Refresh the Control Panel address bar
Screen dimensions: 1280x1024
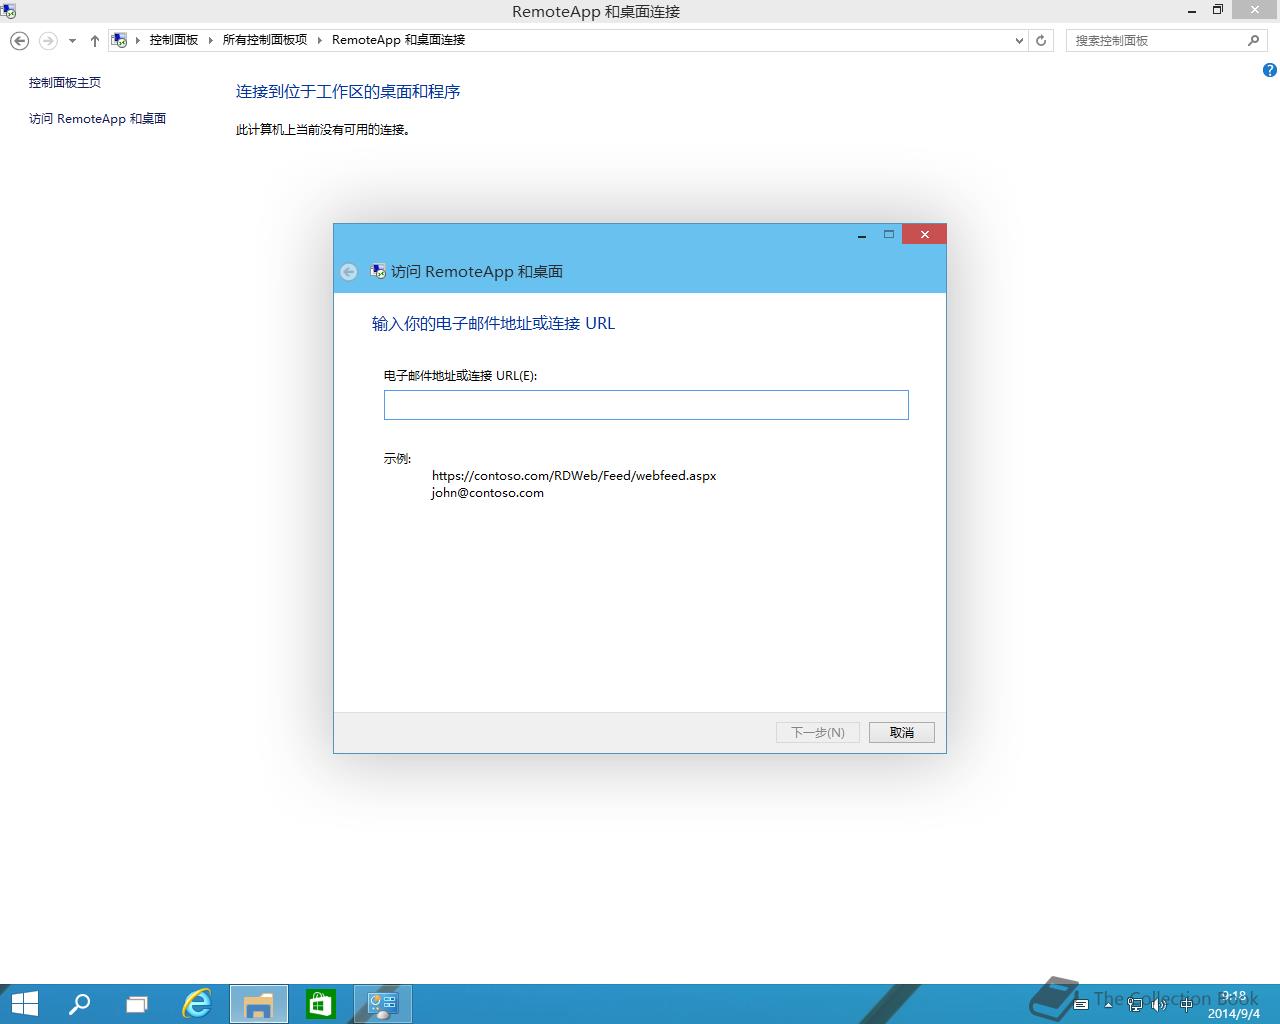click(1041, 40)
